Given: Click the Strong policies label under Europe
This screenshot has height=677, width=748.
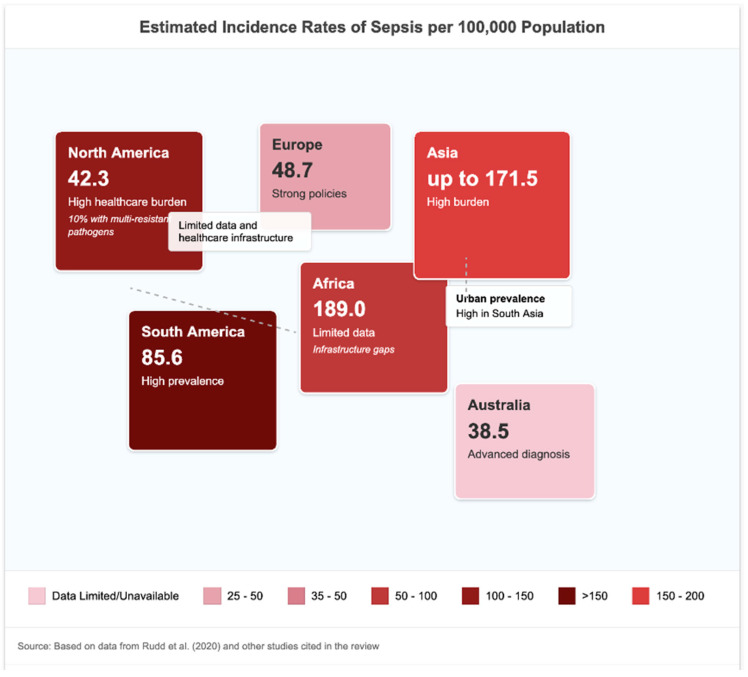Looking at the screenshot, I should coord(309,194).
